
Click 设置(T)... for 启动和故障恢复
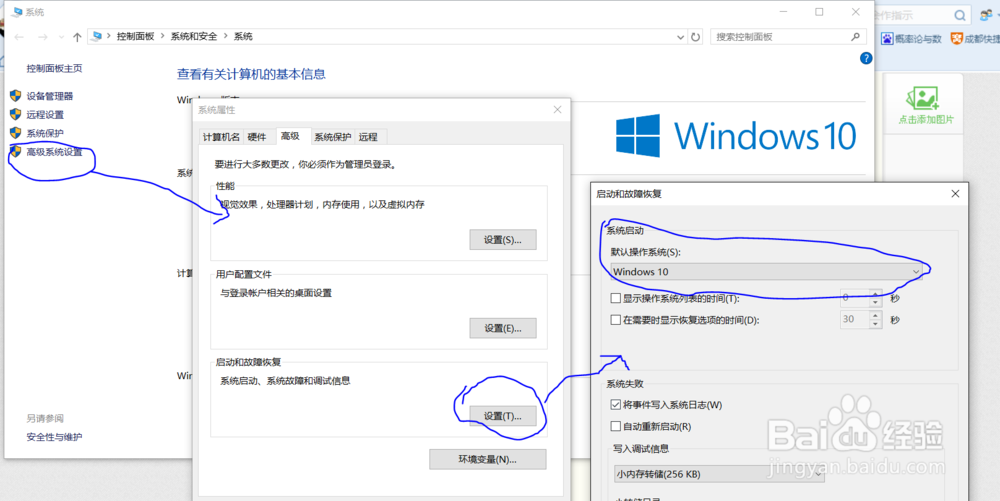pyautogui.click(x=503, y=416)
